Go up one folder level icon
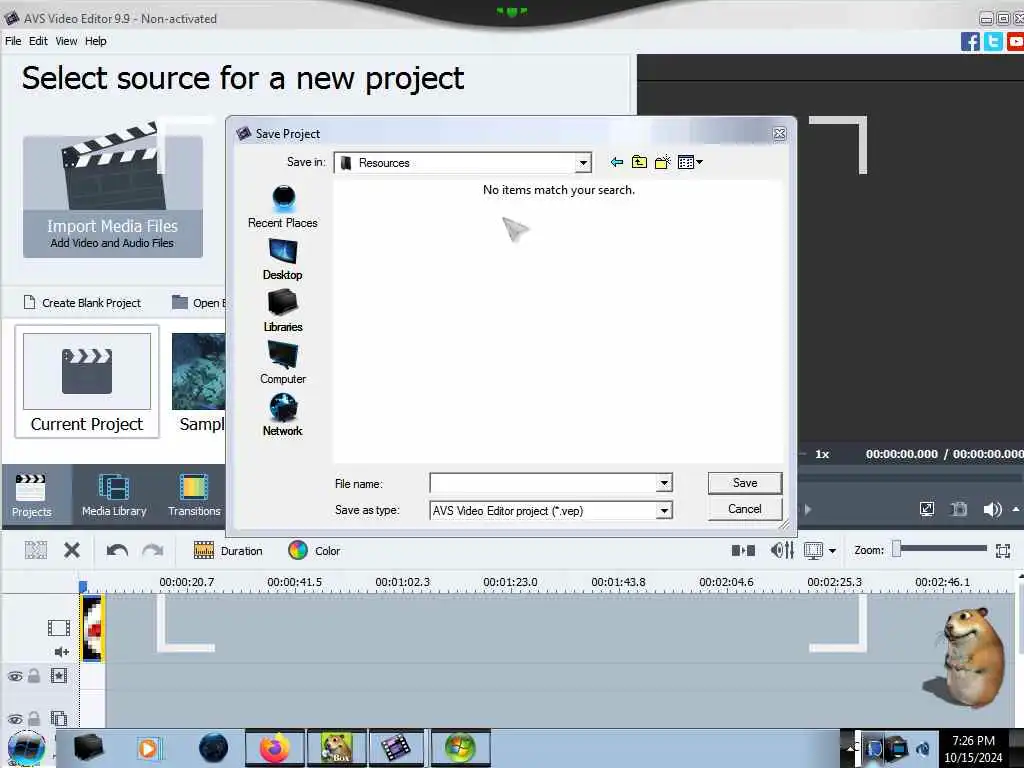 pyautogui.click(x=639, y=162)
